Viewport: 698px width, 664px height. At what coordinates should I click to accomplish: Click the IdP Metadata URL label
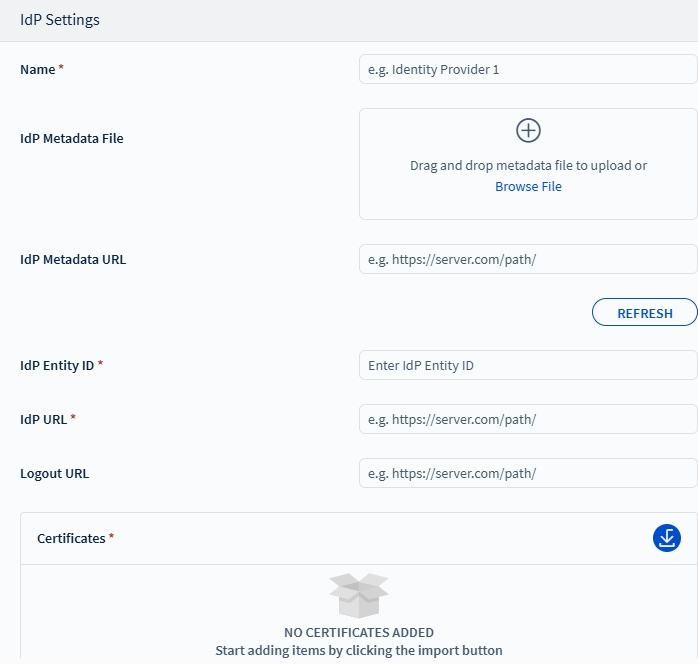73,259
